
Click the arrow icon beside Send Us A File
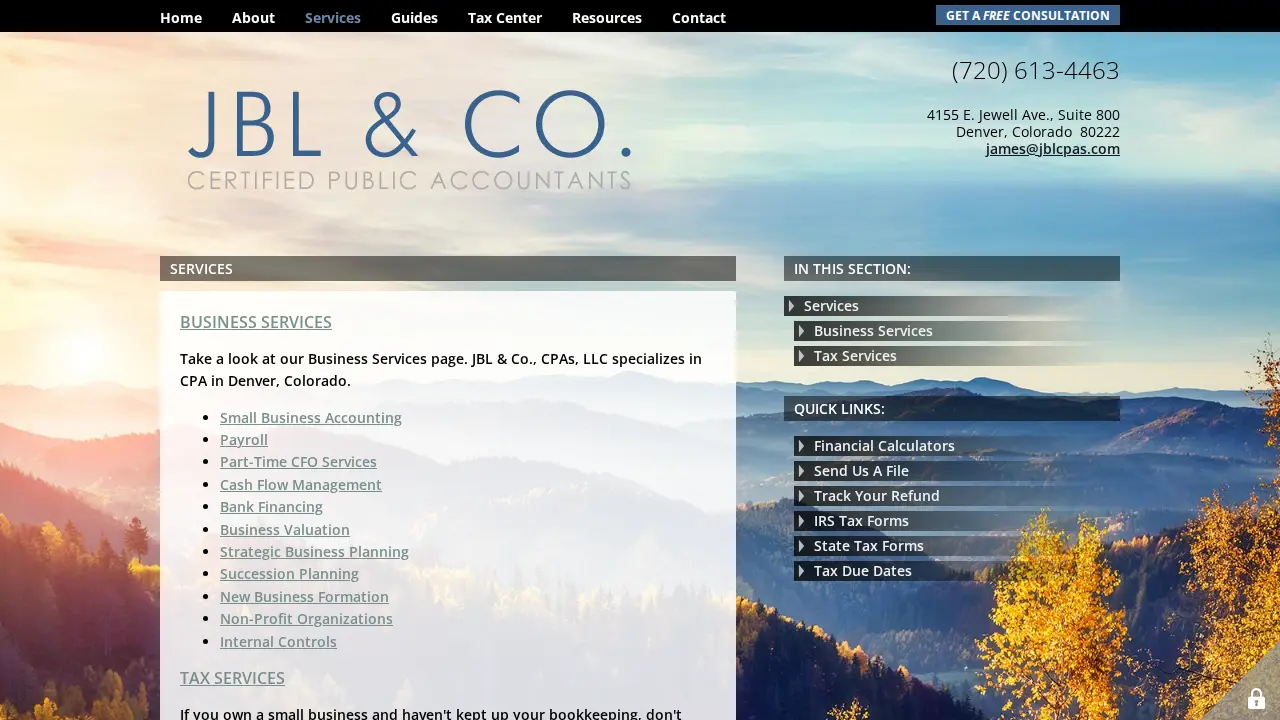(801, 471)
